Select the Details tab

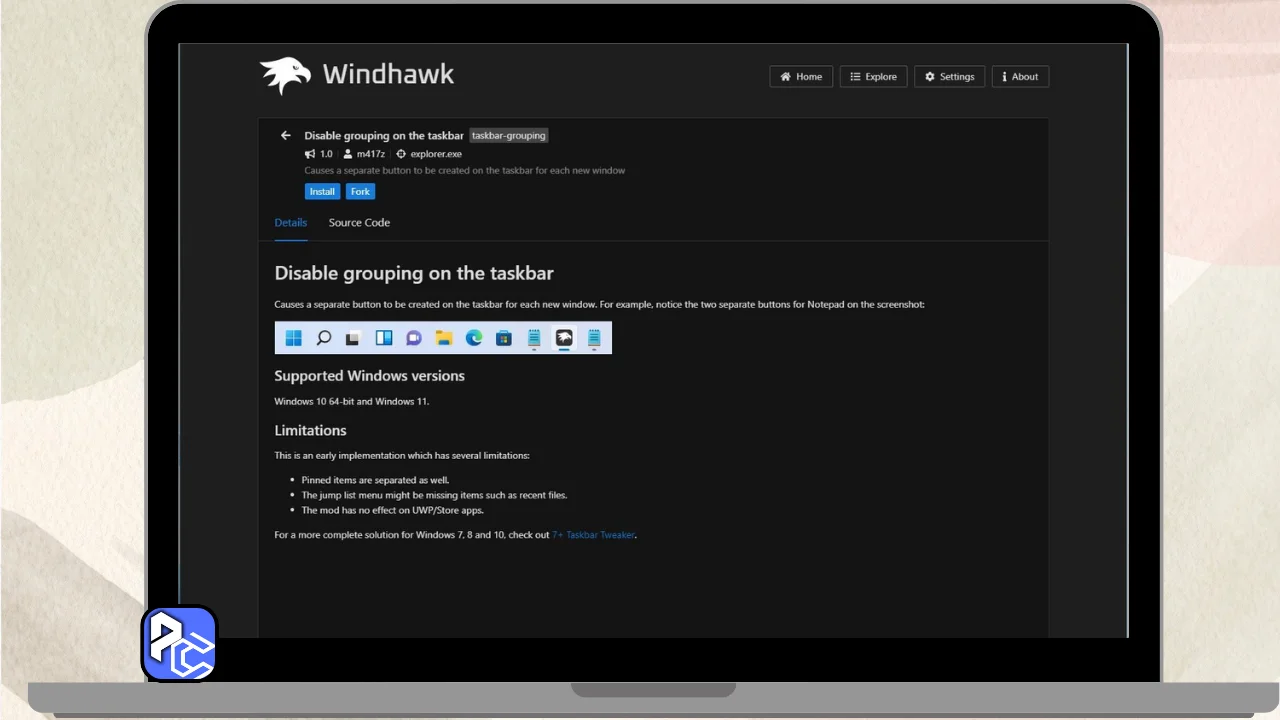tap(291, 222)
